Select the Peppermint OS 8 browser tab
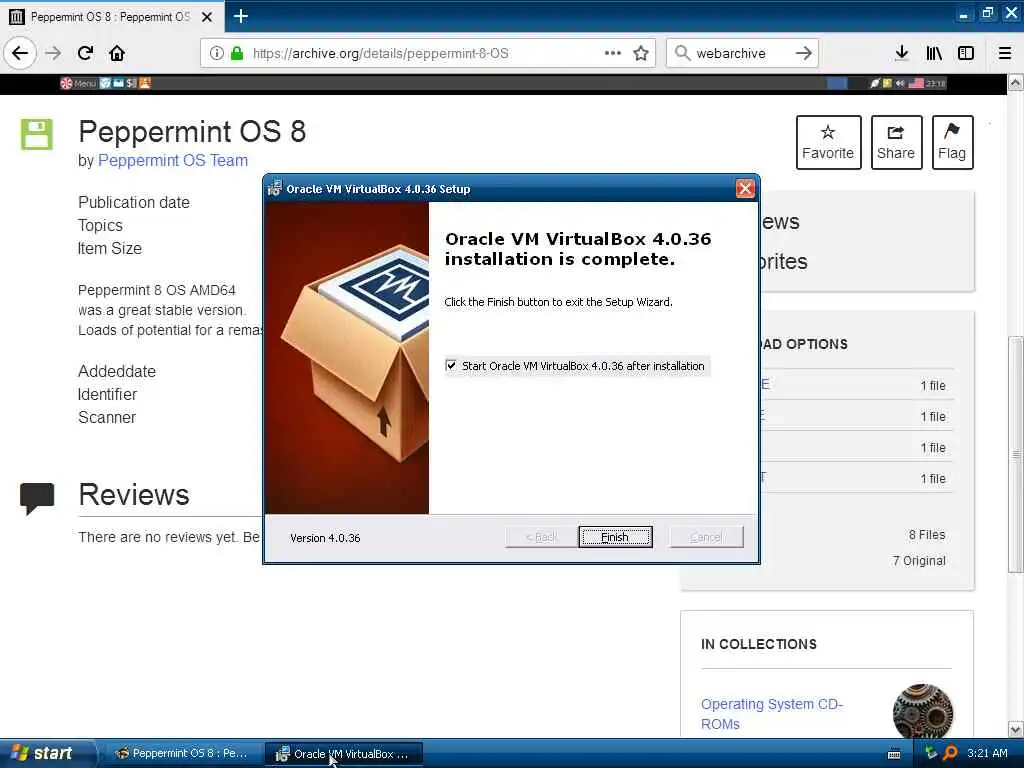The image size is (1024, 768). click(x=111, y=17)
